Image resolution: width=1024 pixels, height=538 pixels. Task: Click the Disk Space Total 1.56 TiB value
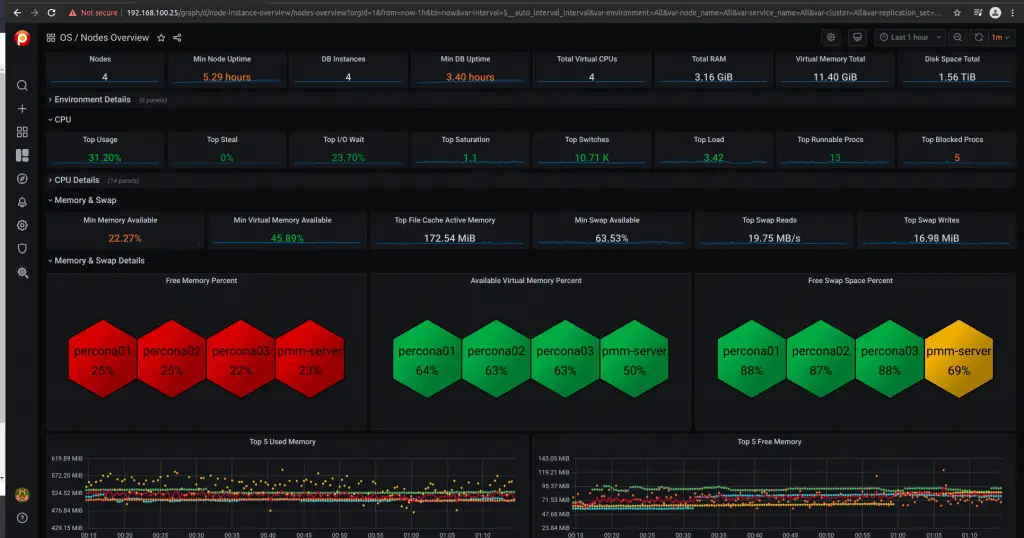click(957, 77)
